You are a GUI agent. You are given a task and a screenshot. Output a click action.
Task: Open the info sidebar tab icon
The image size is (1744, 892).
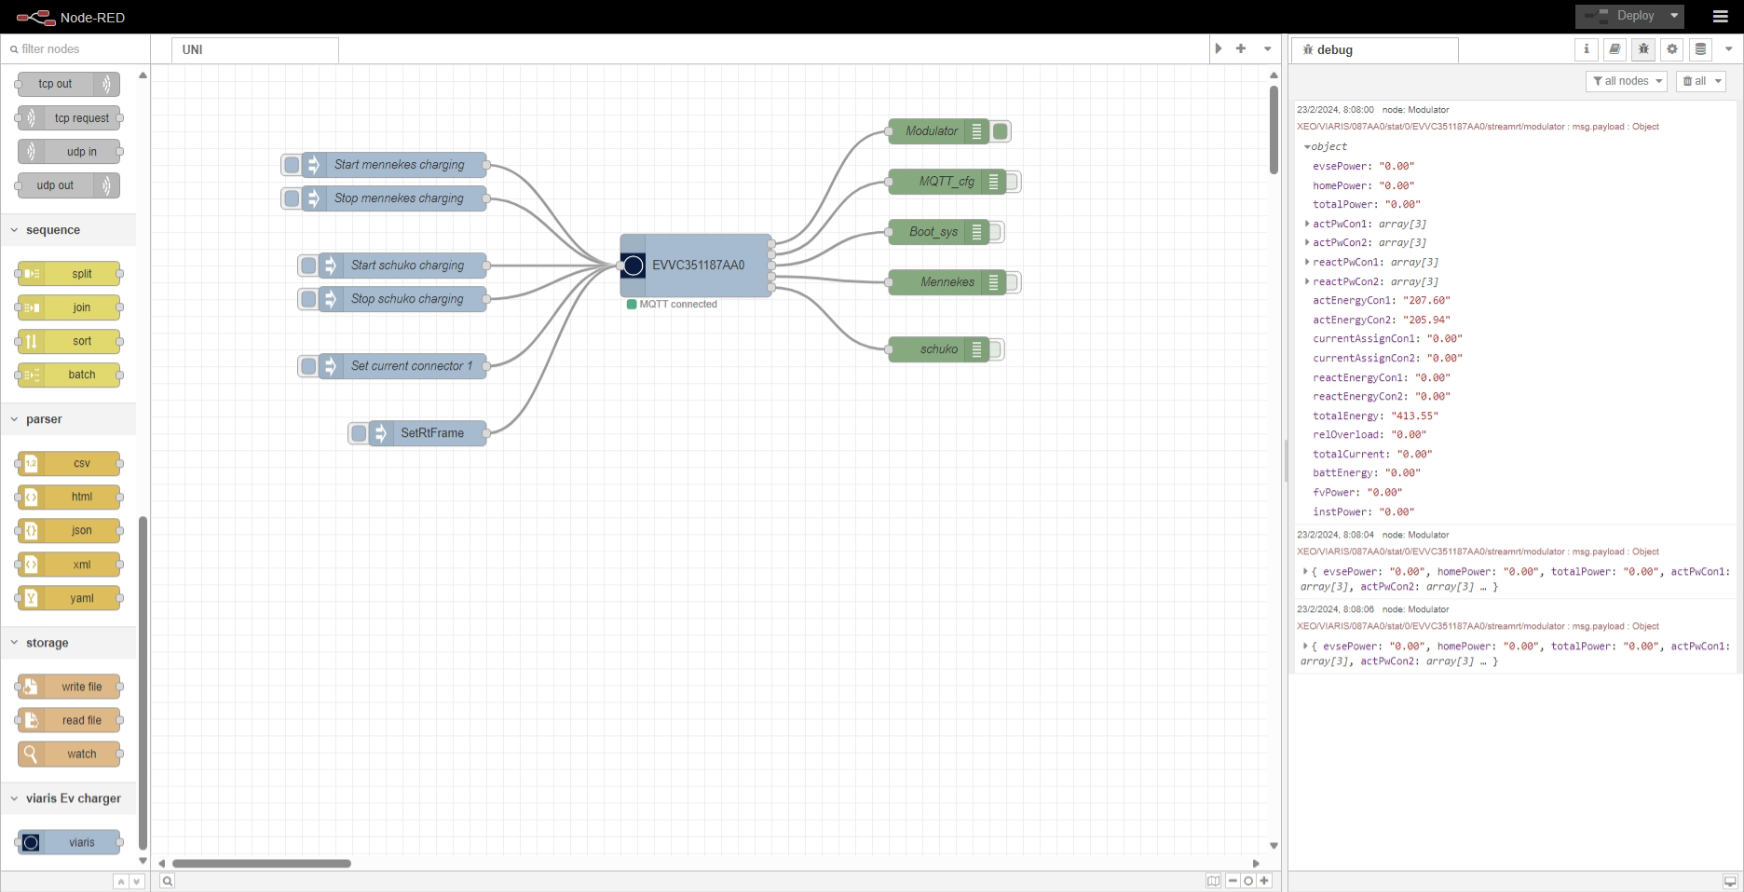[1586, 49]
